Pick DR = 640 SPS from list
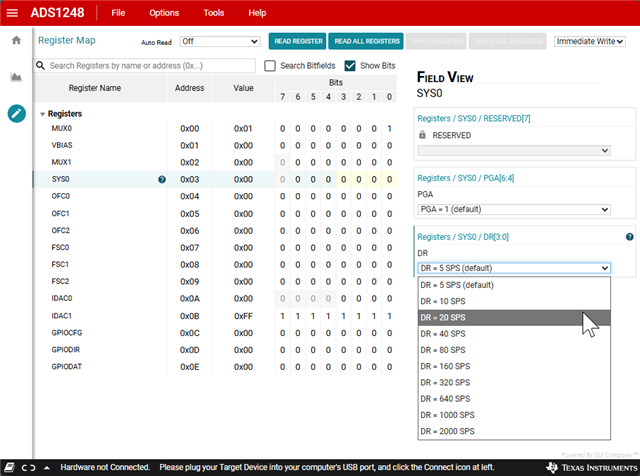Image resolution: width=640 pixels, height=476 pixels. click(514, 399)
